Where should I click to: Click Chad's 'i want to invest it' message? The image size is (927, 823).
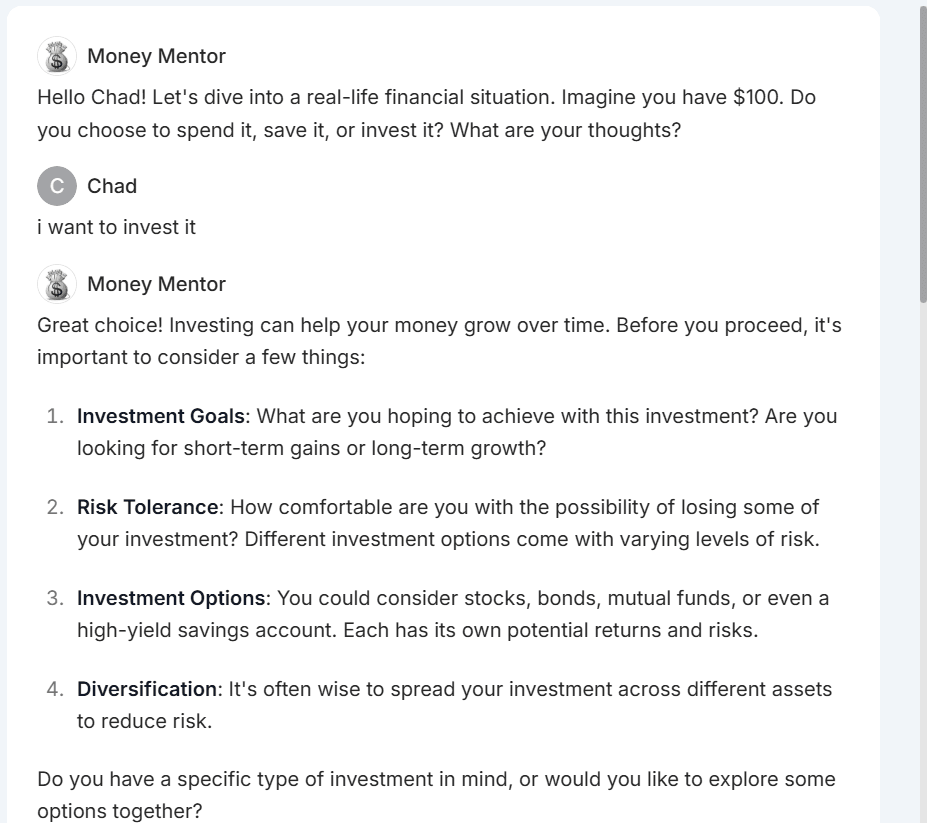(116, 227)
